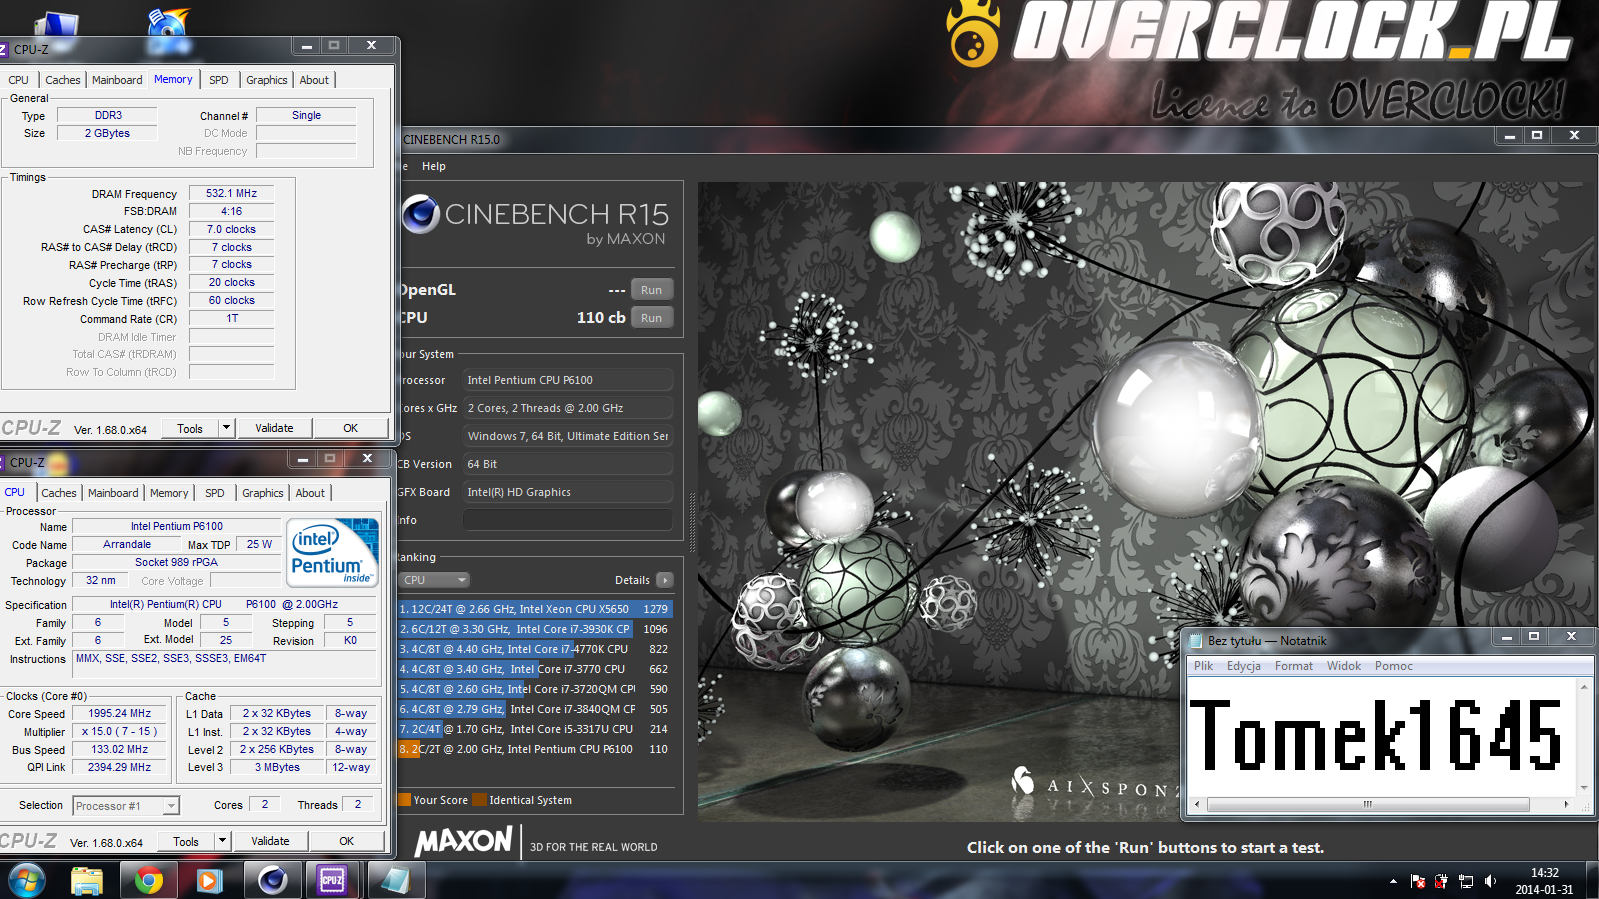Screen dimensions: 1599x899
Task: Open Mainboard tab in lower CPU-Z window
Action: 113,493
